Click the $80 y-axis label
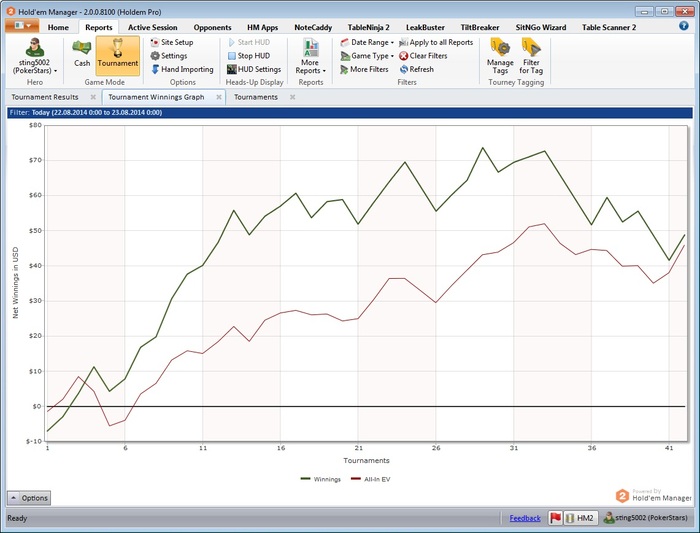The image size is (700, 533). (x=35, y=125)
